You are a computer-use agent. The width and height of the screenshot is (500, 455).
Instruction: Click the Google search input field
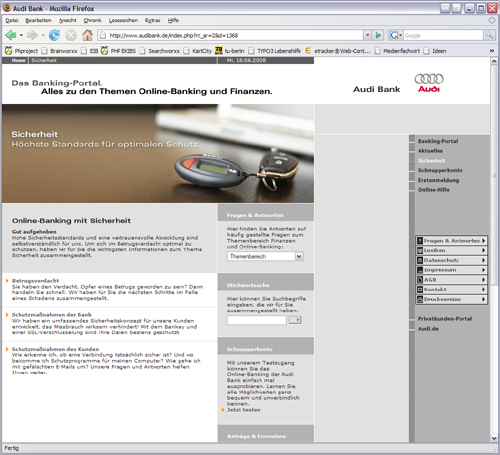click(443, 35)
